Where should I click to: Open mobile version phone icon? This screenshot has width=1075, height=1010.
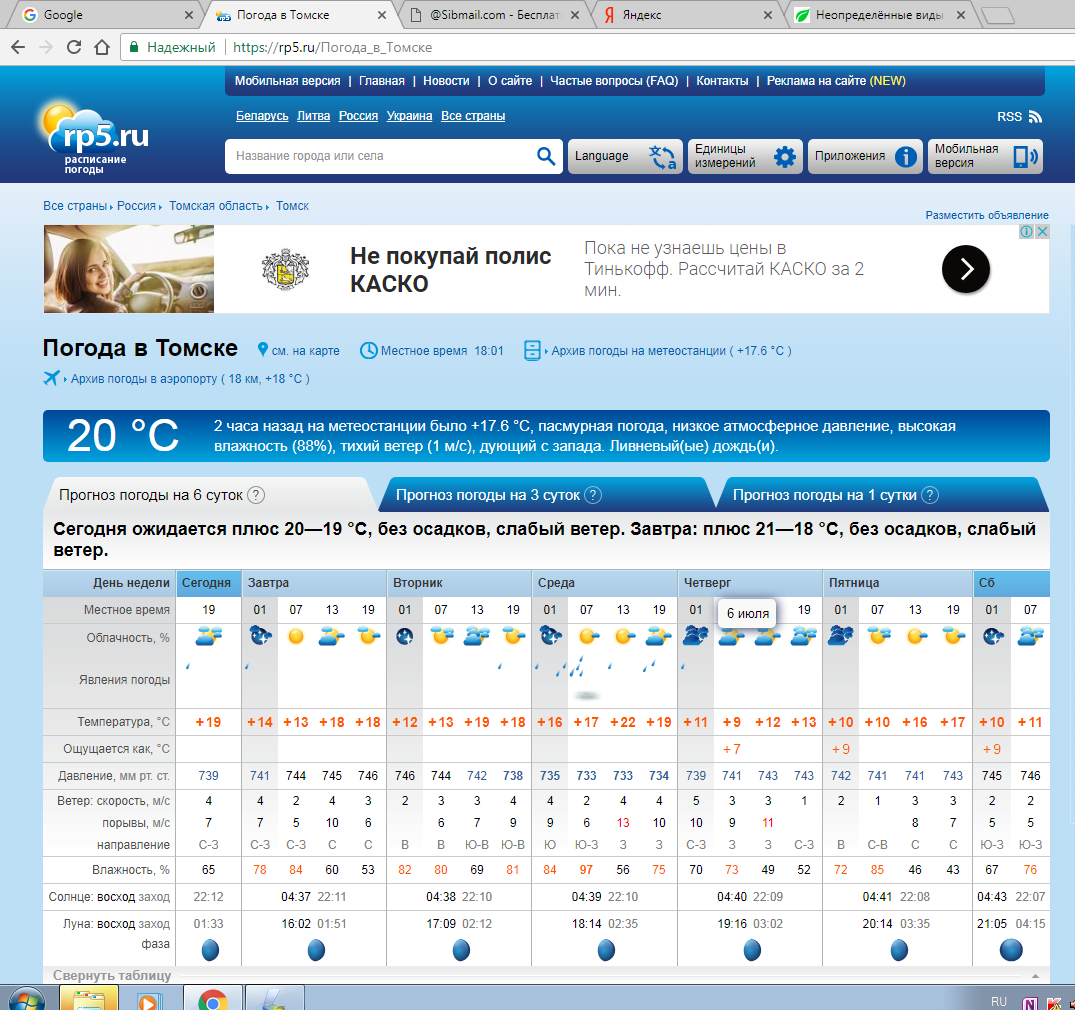(1026, 157)
